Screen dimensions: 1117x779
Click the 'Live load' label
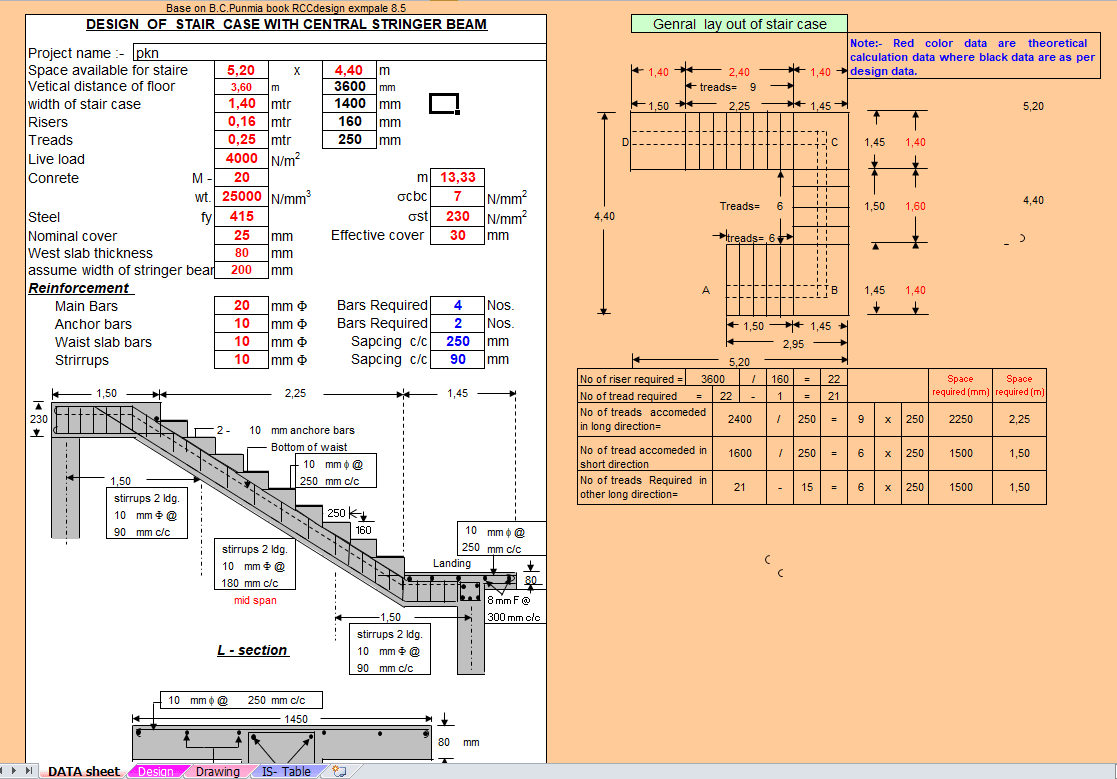point(56,159)
